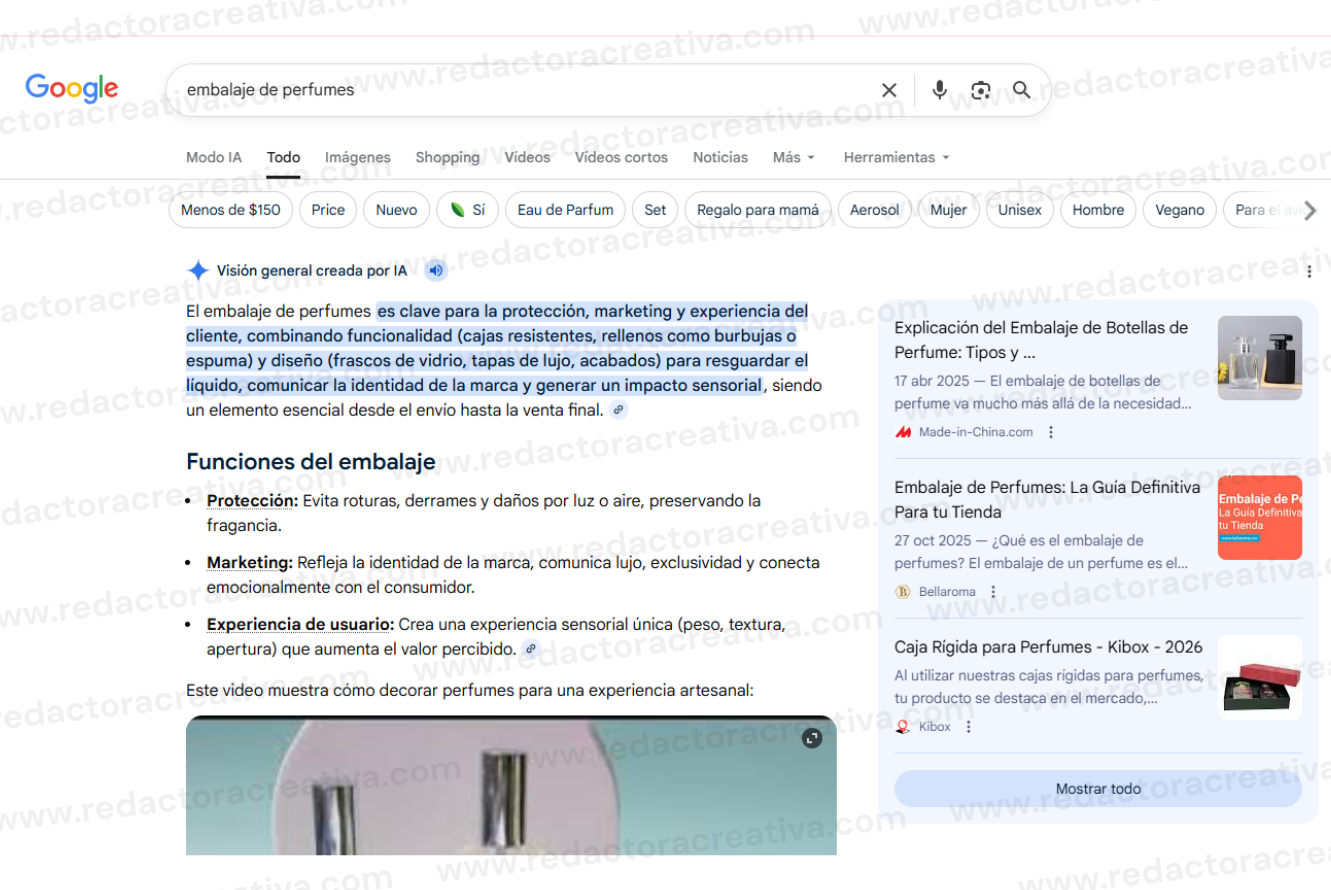Start voice search with the microphone icon

pos(939,90)
